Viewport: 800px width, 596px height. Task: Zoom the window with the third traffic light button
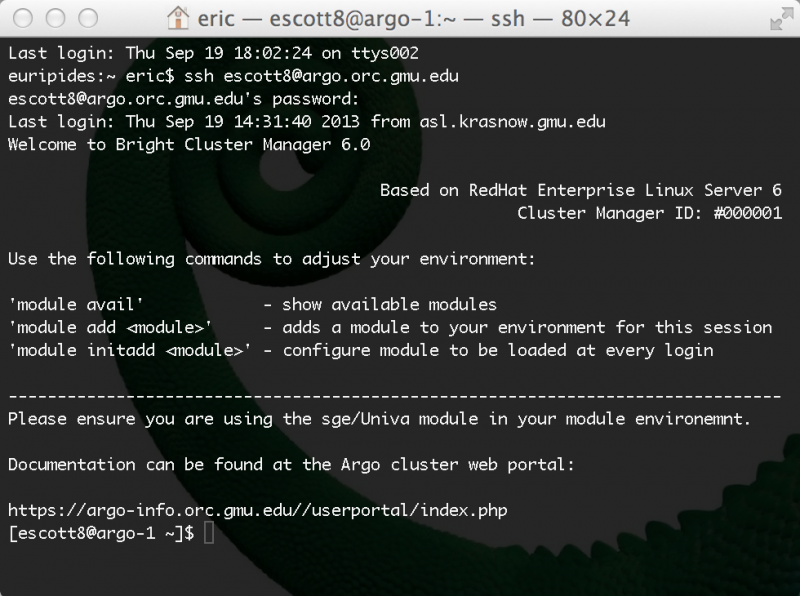tap(88, 18)
